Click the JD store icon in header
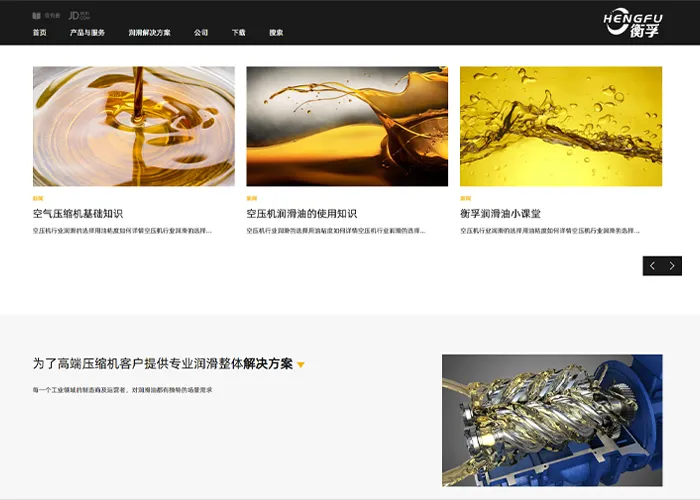700x500 pixels. [x=79, y=16]
